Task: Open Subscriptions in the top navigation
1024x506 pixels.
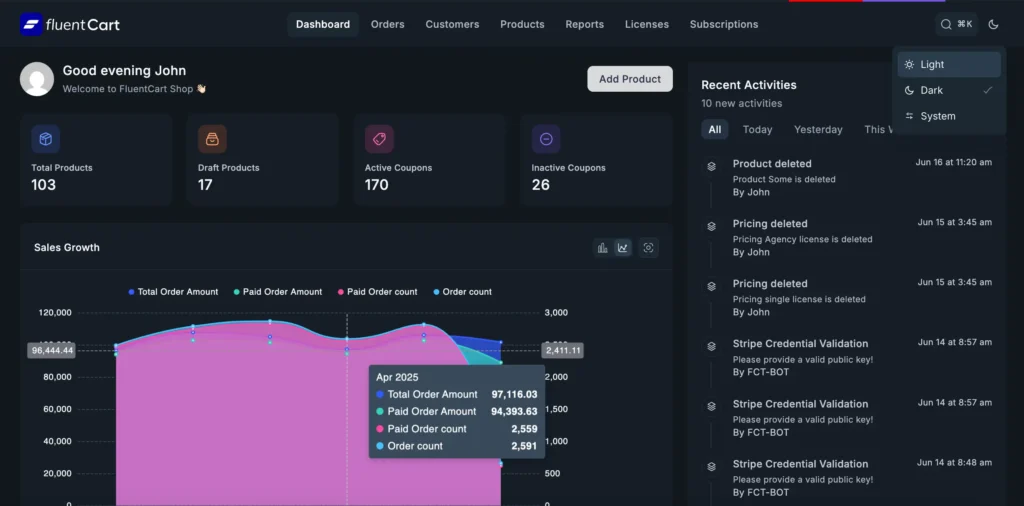Action: coord(724,24)
